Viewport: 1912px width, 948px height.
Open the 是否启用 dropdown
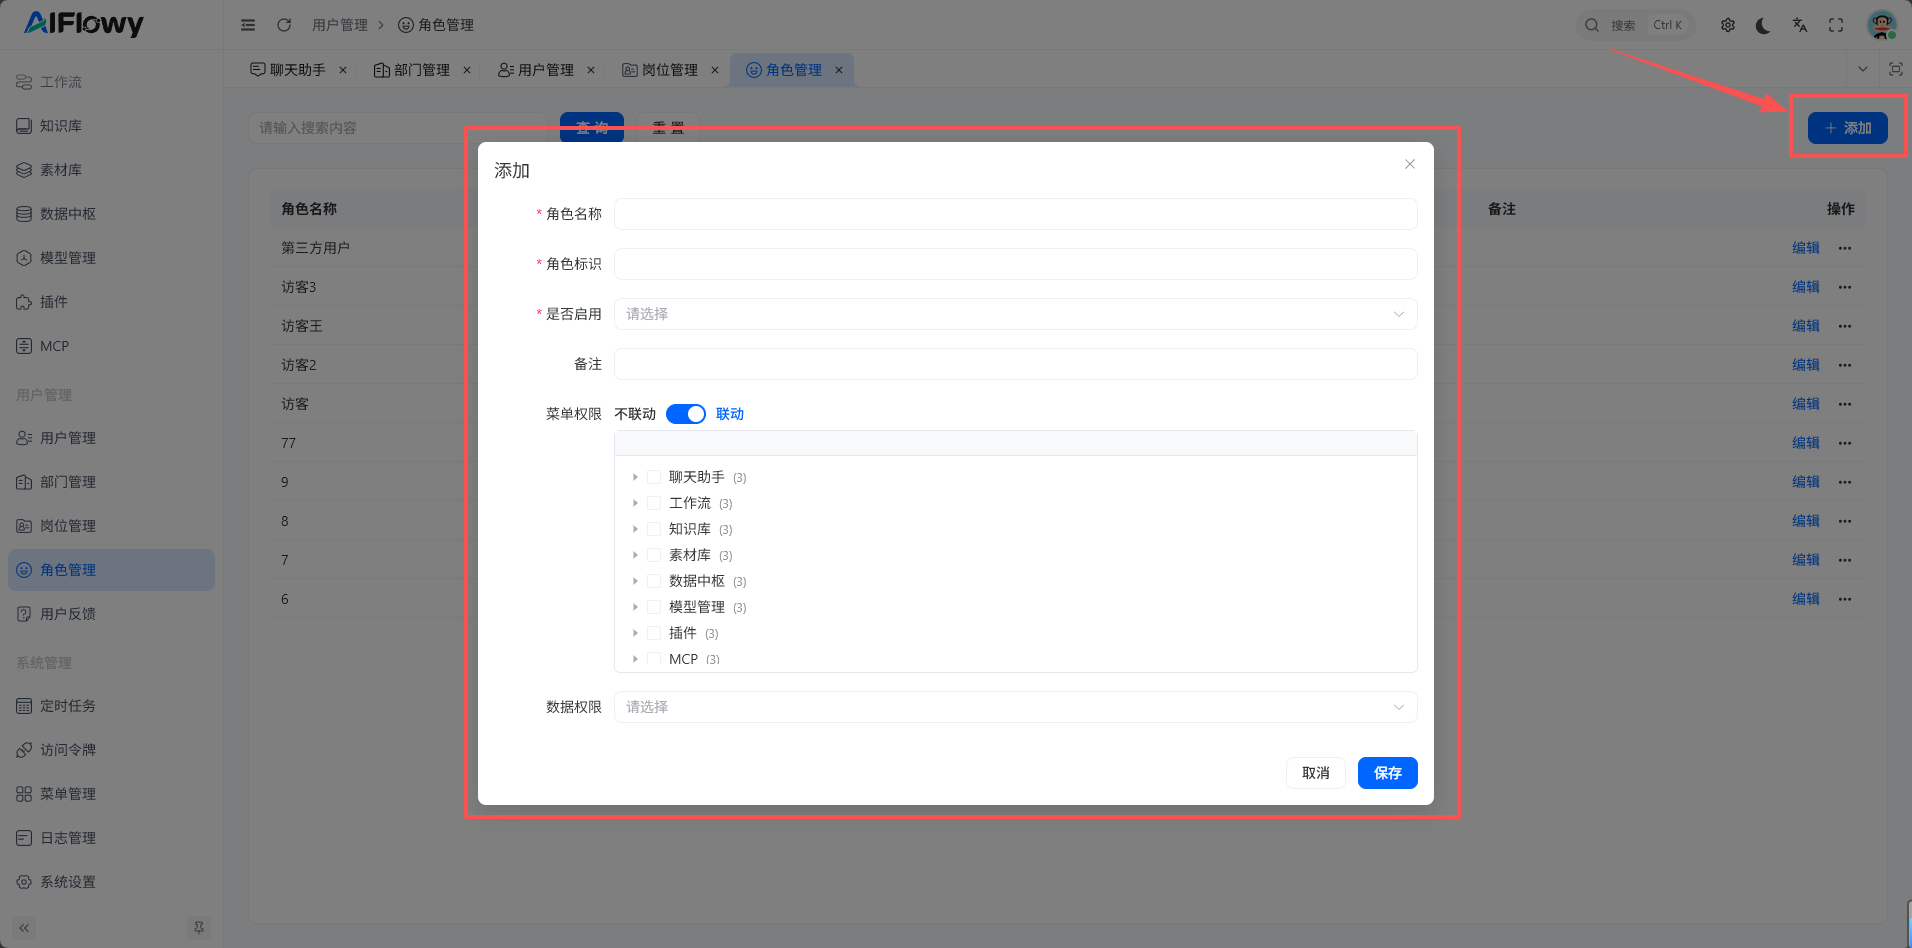(x=1015, y=314)
